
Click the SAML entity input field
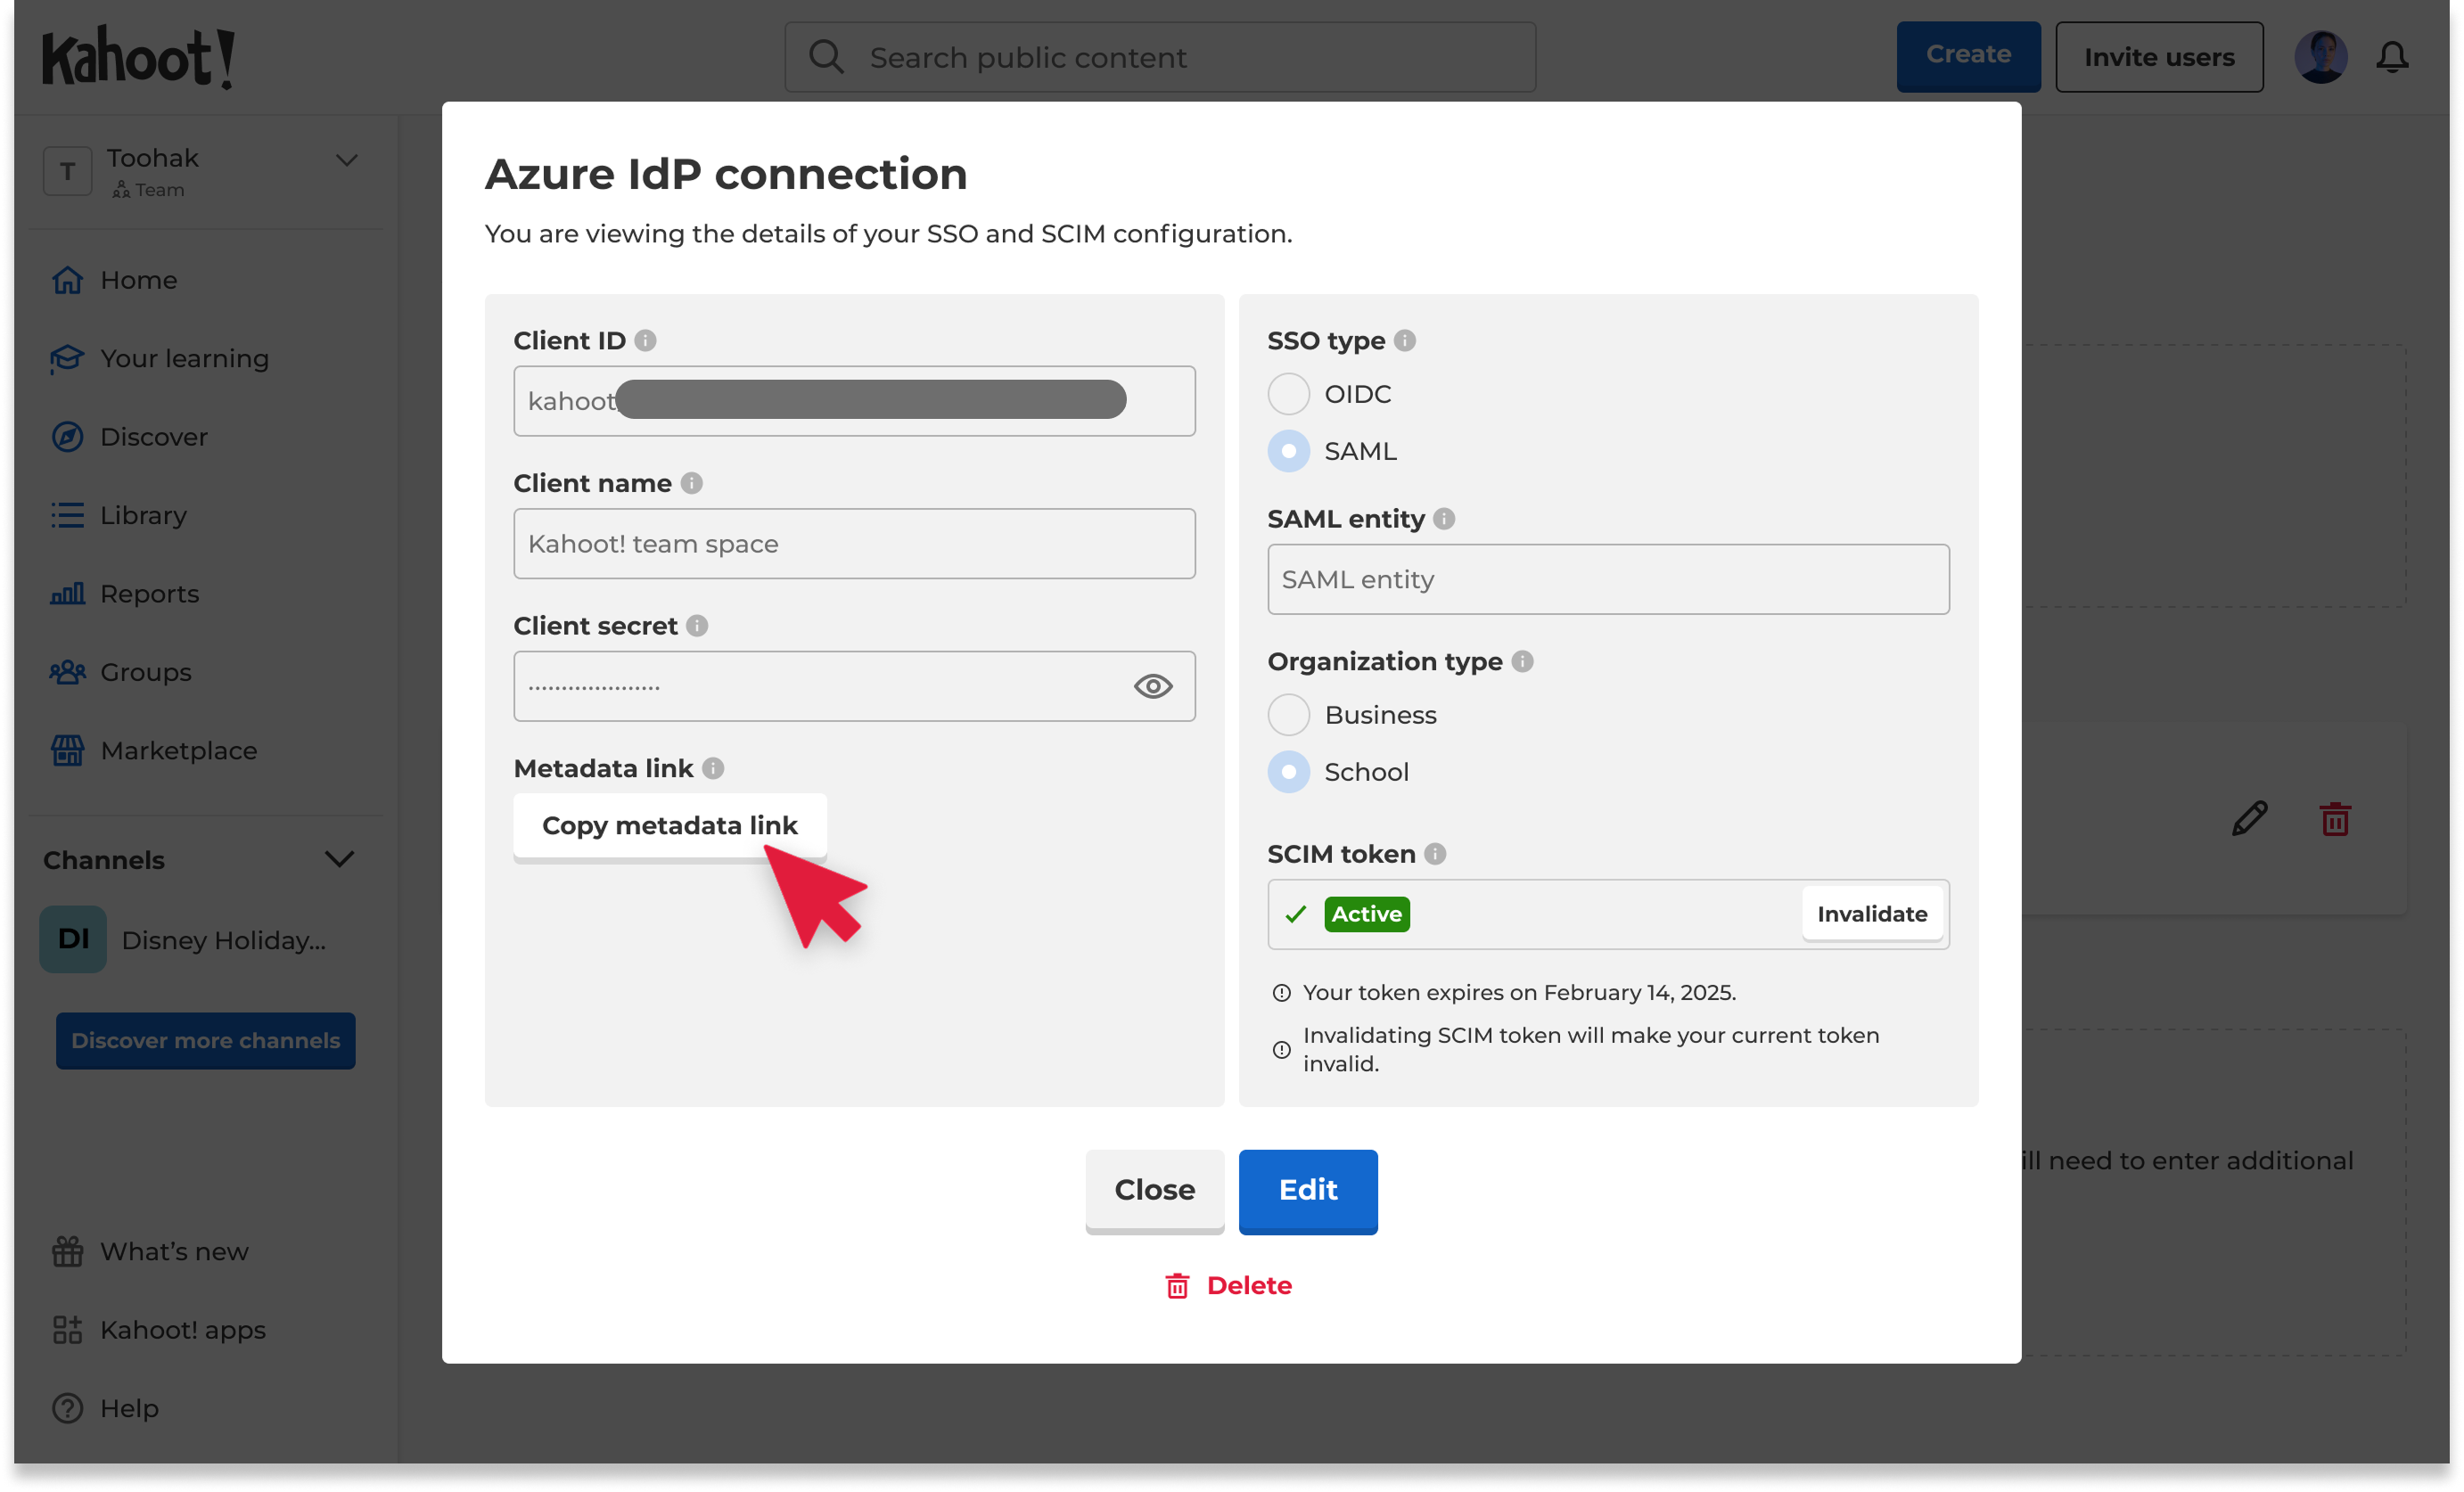click(1608, 580)
